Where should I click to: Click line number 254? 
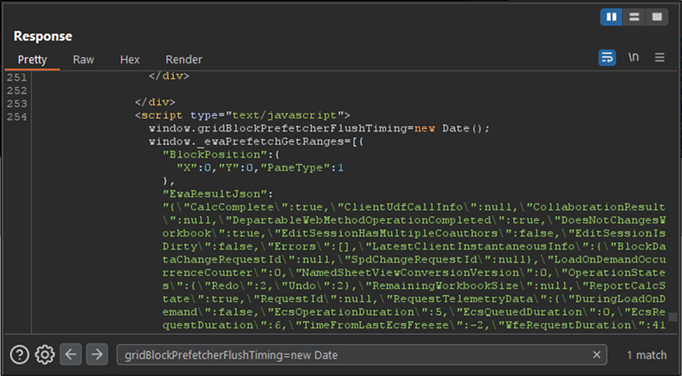pos(17,117)
